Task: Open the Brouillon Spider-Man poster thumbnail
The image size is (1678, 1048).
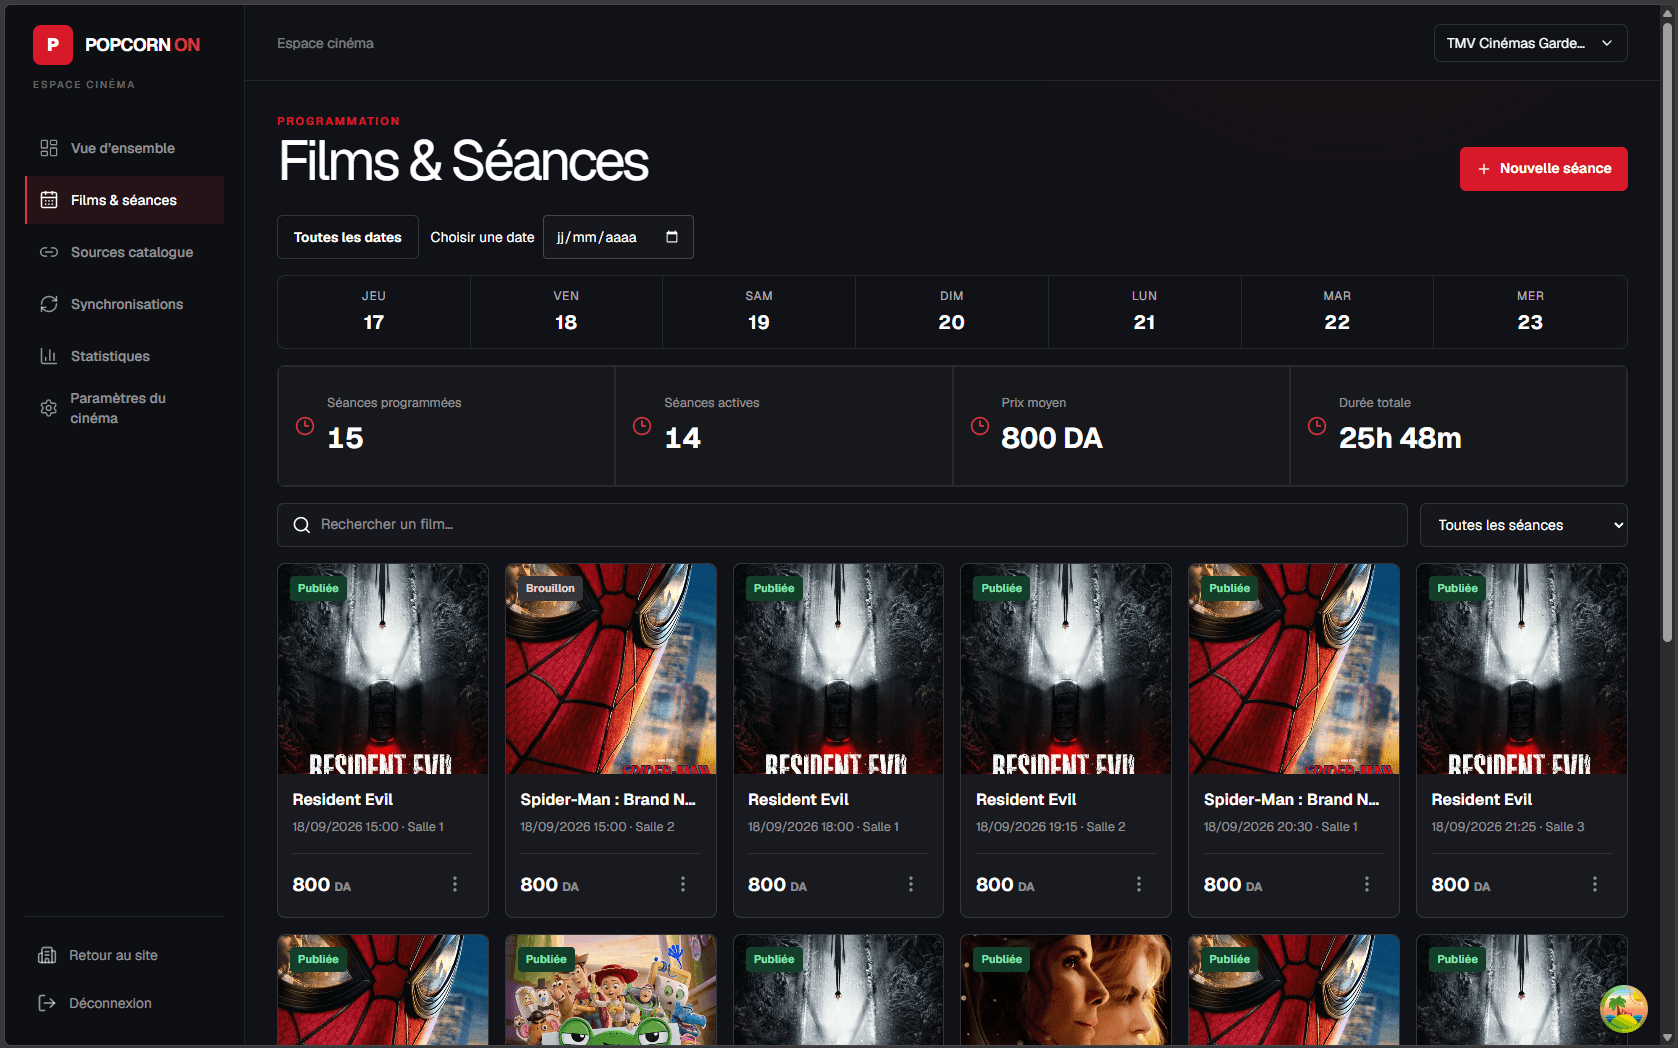Action: pyautogui.click(x=611, y=669)
